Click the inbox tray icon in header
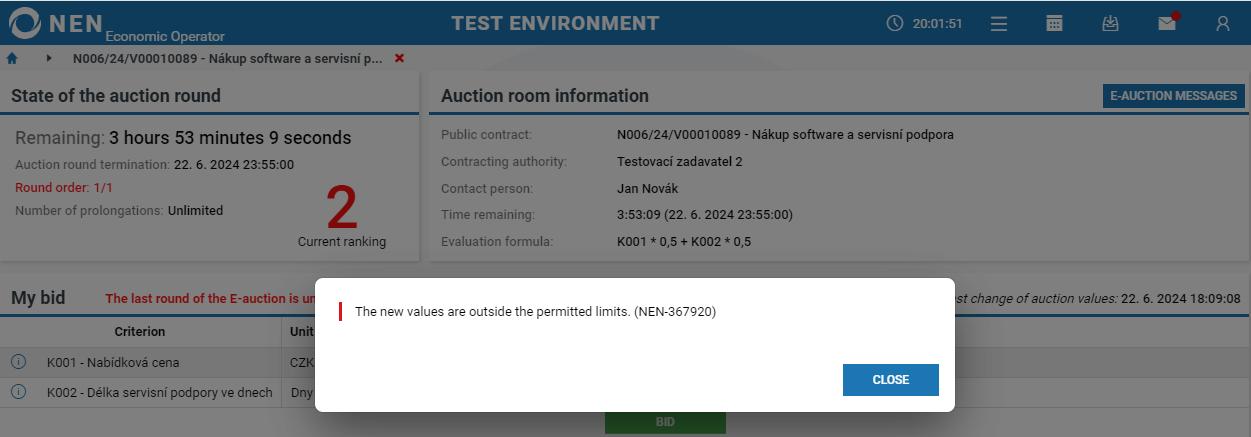1251x437 pixels. (x=1110, y=24)
